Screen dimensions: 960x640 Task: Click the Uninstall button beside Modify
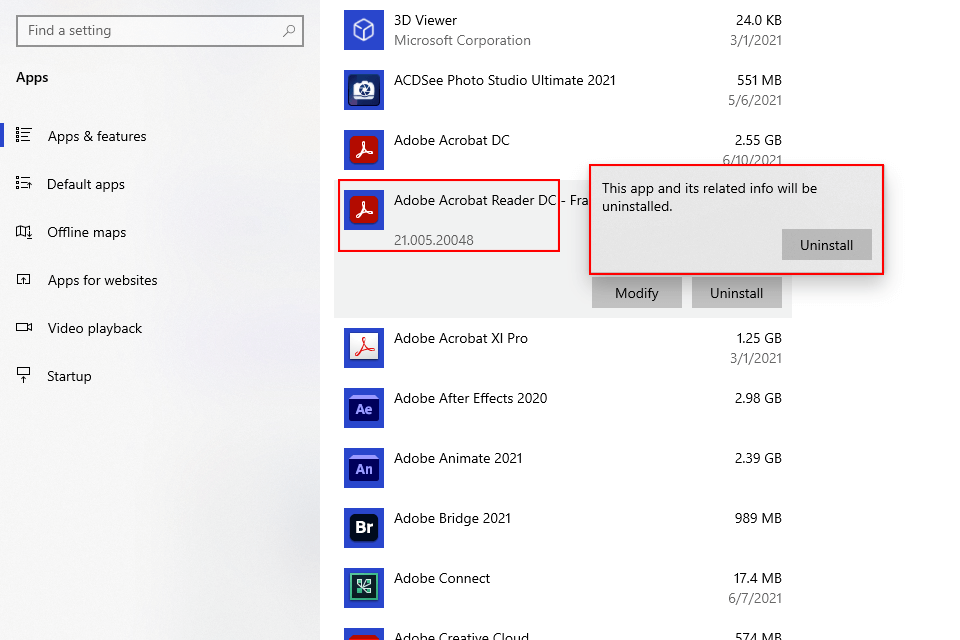point(737,293)
